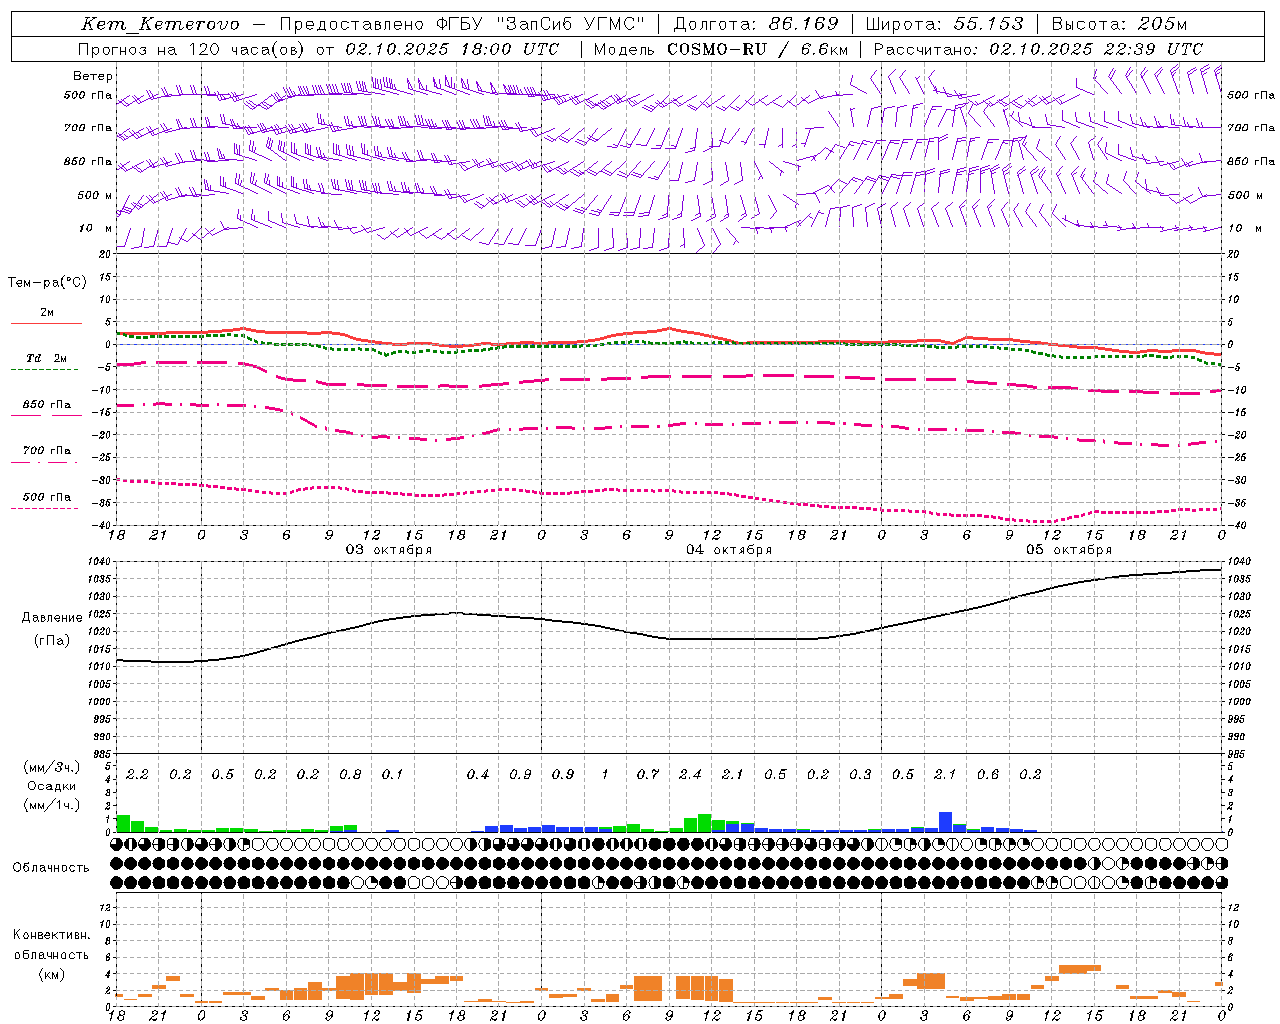
Task: Click the Ветер wind panel label
Action: click(x=93, y=76)
